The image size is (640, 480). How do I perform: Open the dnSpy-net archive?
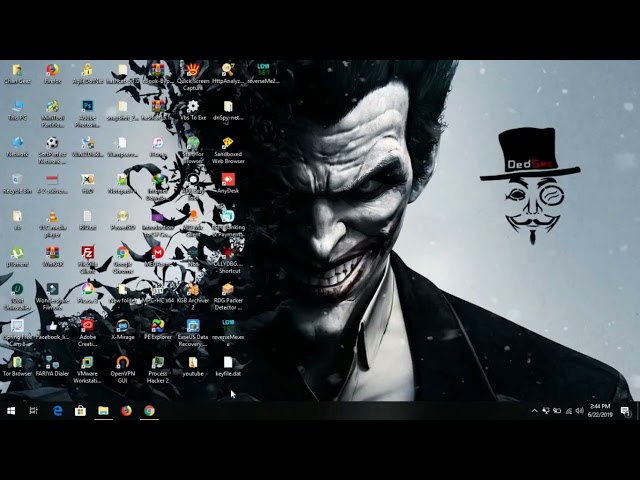[x=228, y=110]
